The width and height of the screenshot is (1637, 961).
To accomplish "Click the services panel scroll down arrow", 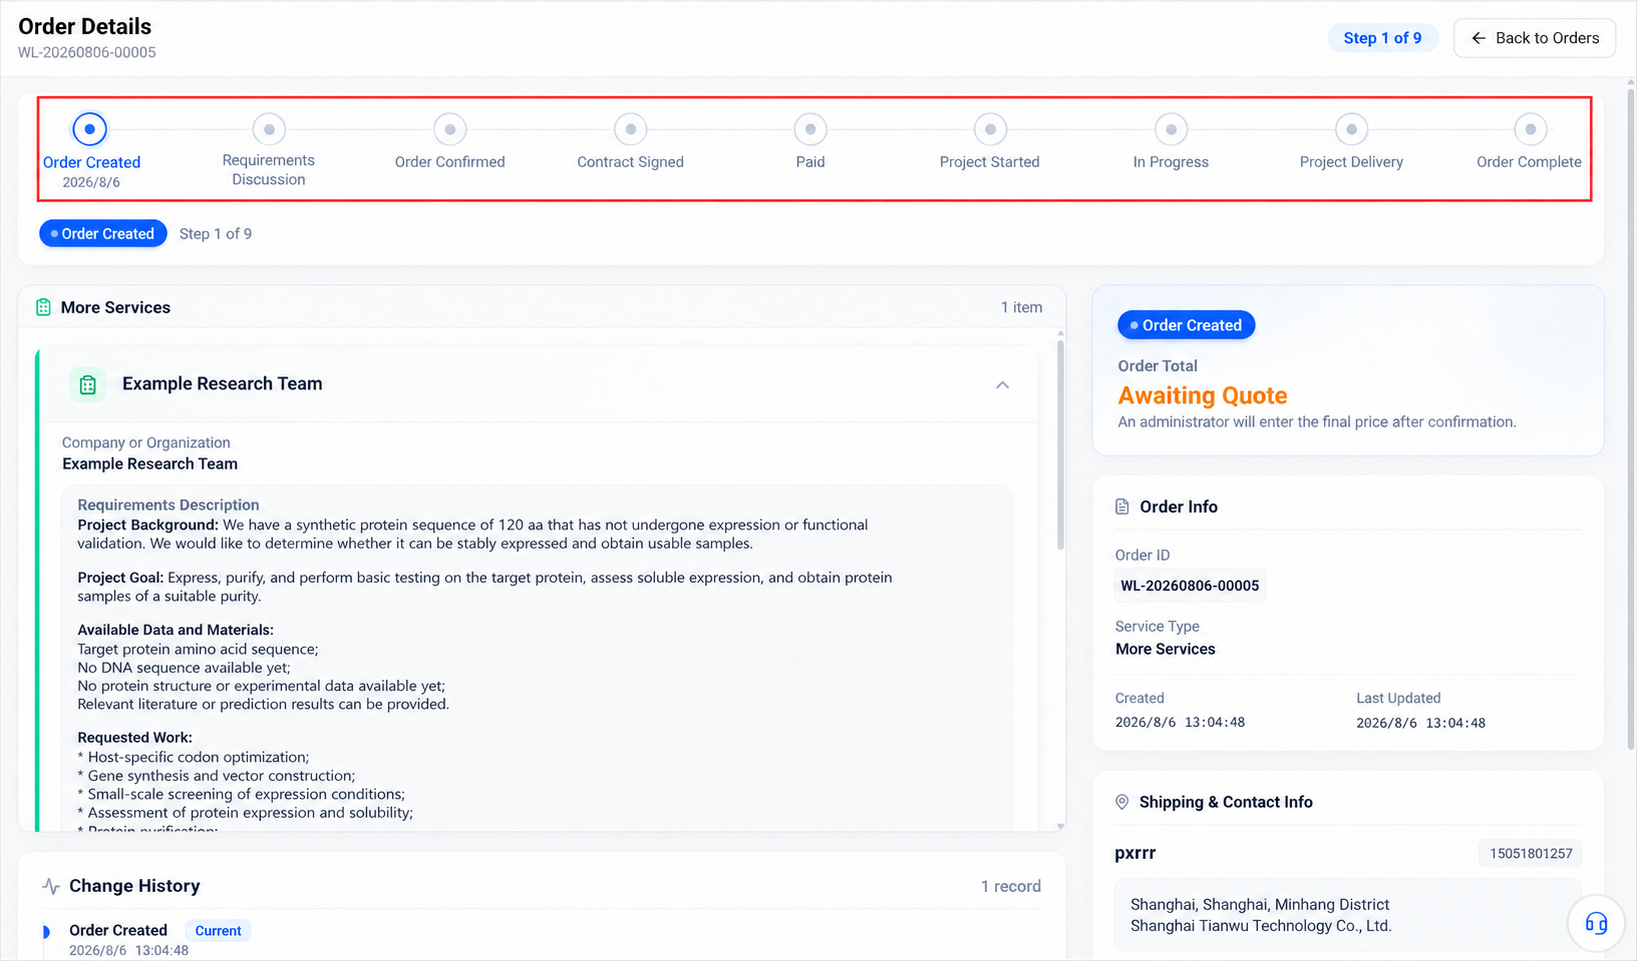I will [x=1060, y=826].
